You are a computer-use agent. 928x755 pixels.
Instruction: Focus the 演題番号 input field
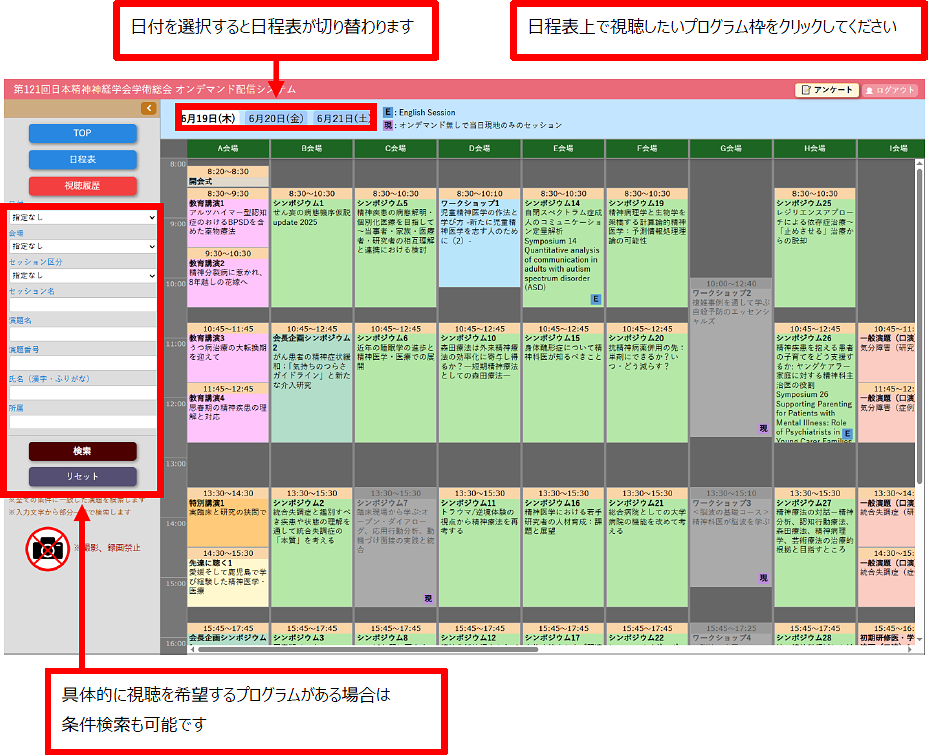point(82,363)
